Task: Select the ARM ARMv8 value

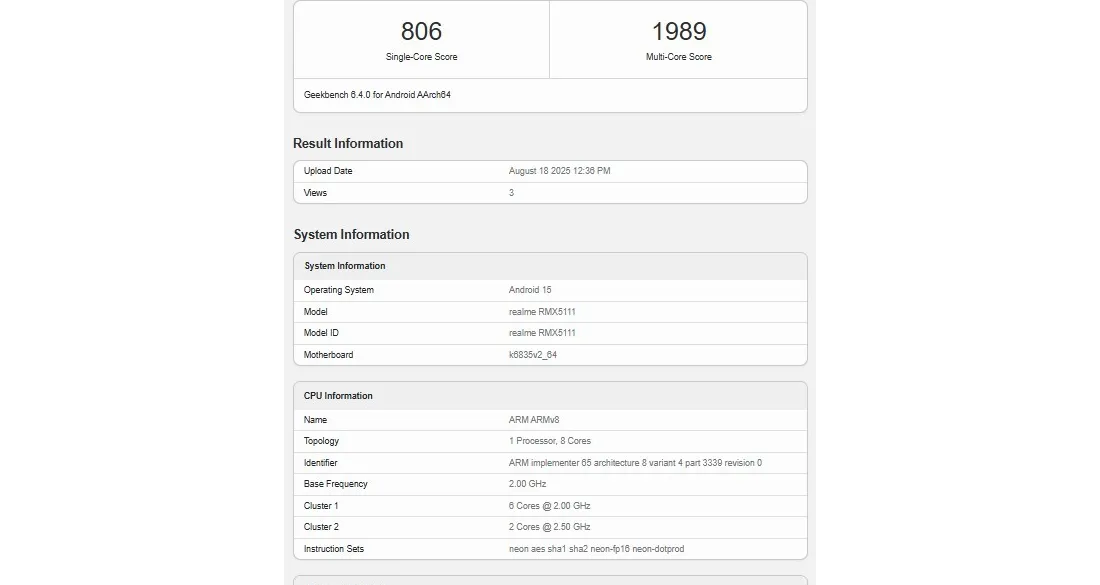Action: click(534, 420)
